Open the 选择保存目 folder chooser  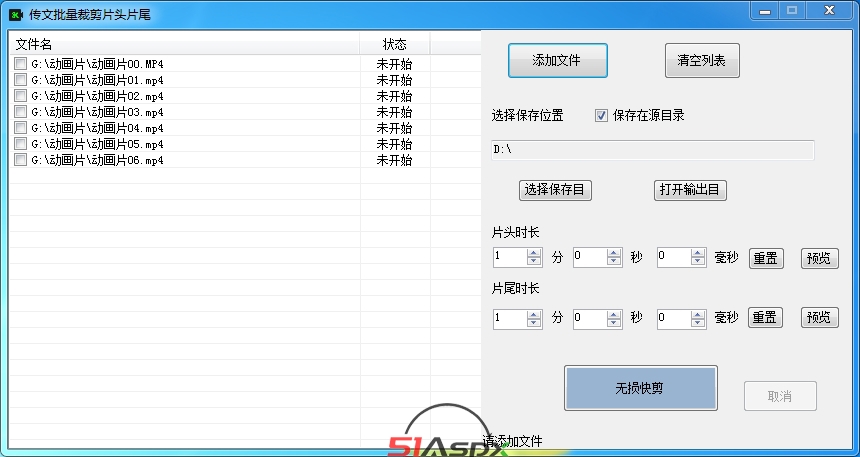[x=555, y=190]
